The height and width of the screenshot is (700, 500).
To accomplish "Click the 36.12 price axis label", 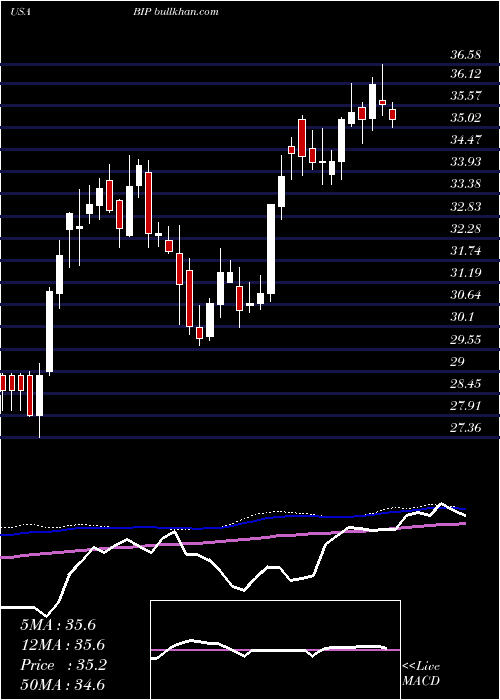I will tap(466, 74).
